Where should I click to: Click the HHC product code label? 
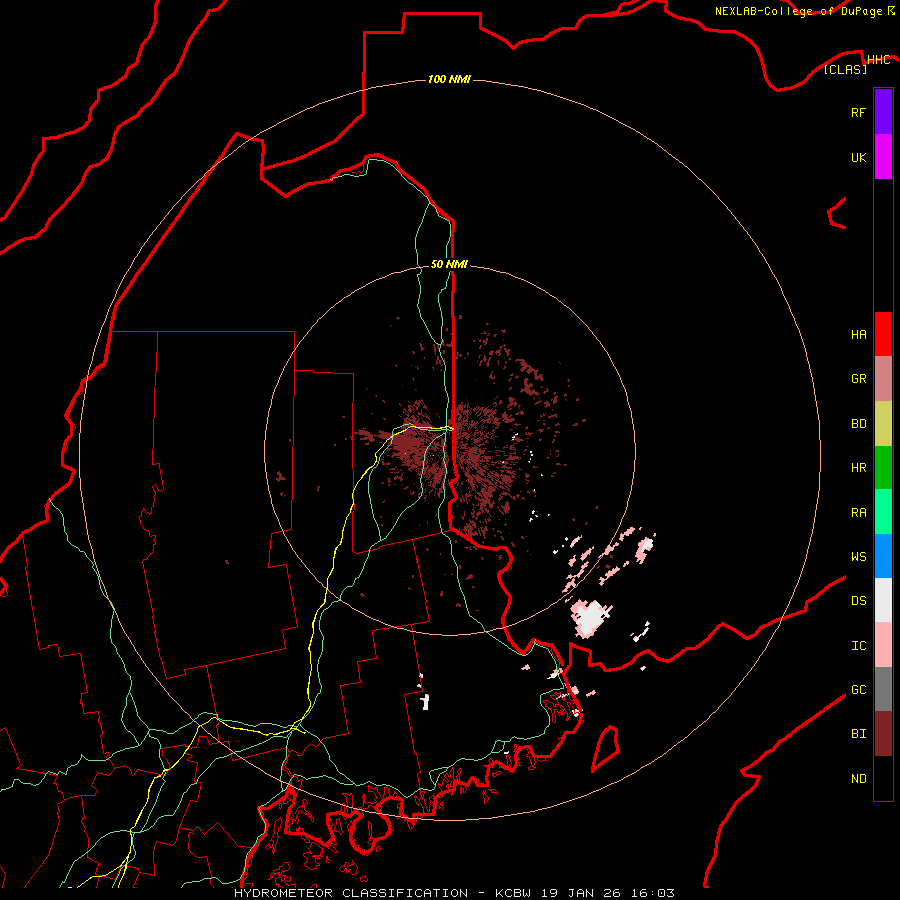point(878,60)
